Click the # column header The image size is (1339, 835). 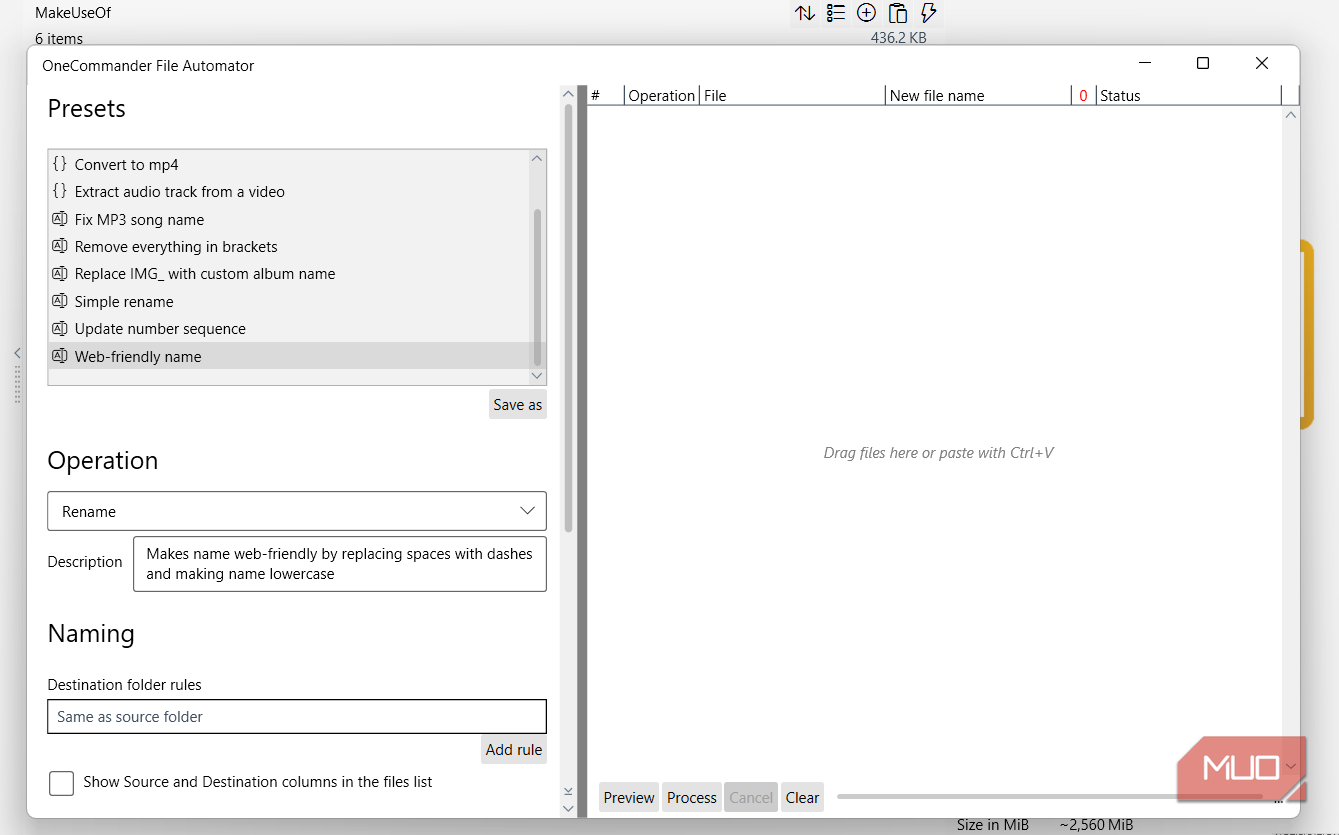605,95
